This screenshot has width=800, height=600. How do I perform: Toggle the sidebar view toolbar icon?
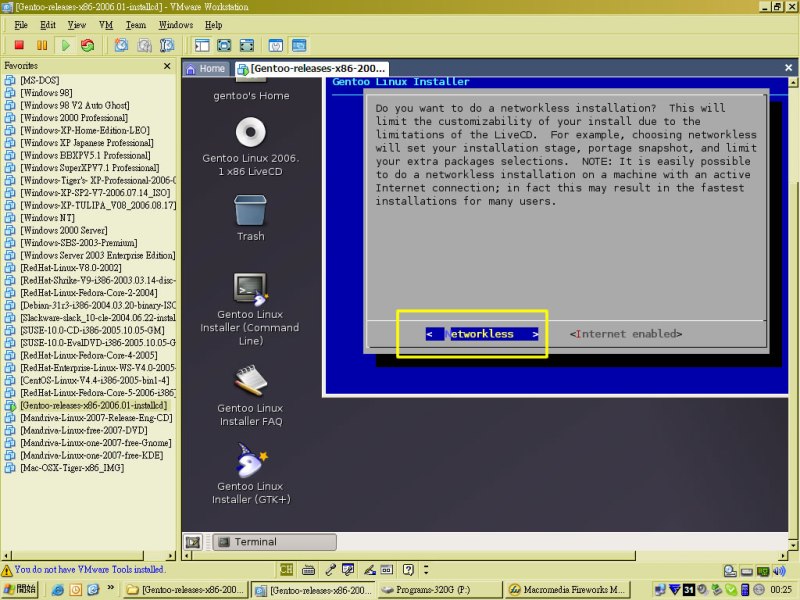pyautogui.click(x=202, y=45)
